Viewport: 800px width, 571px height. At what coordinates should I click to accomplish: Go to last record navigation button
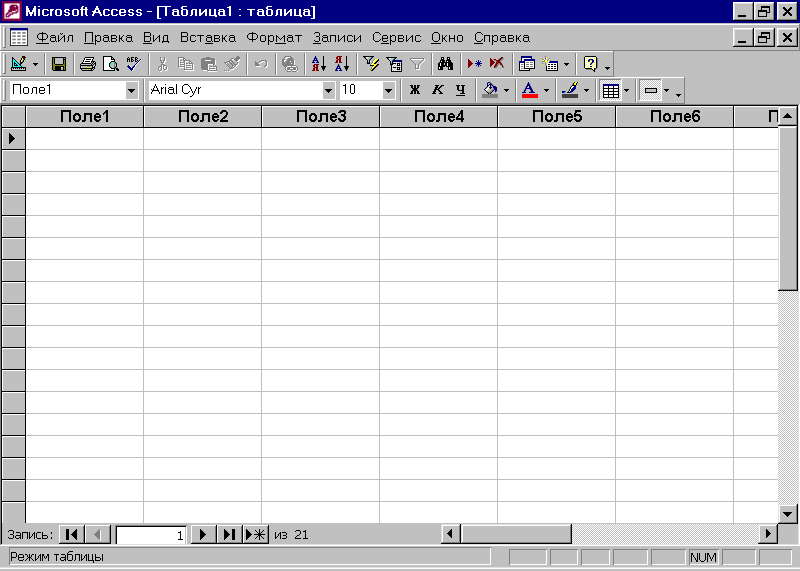coord(229,534)
